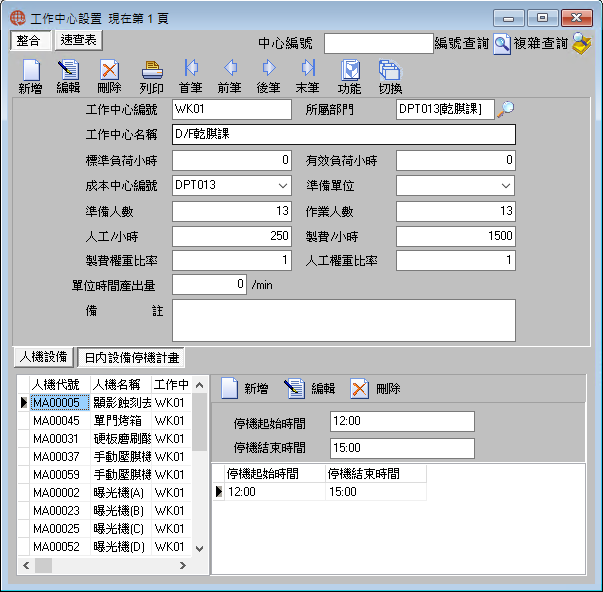Click the application globe icon in title bar

[x=18, y=18]
